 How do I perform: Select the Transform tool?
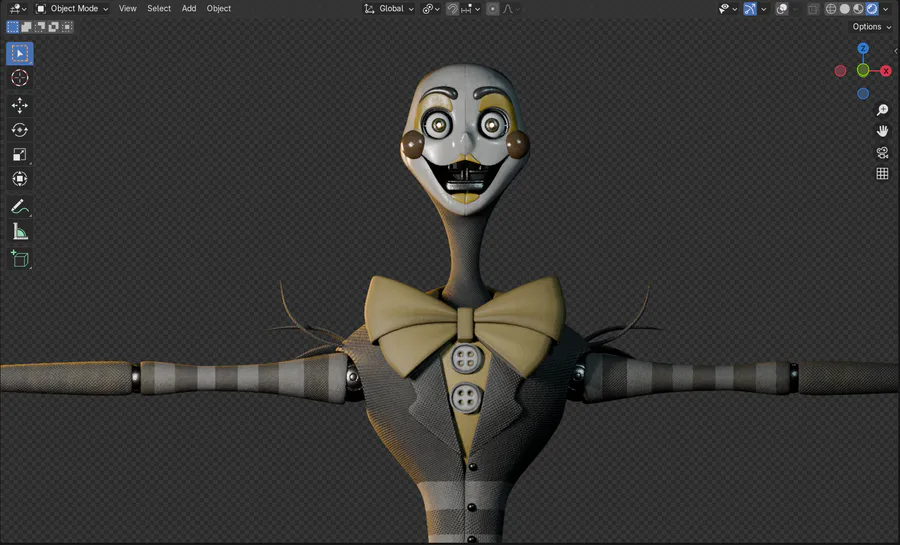[x=20, y=179]
